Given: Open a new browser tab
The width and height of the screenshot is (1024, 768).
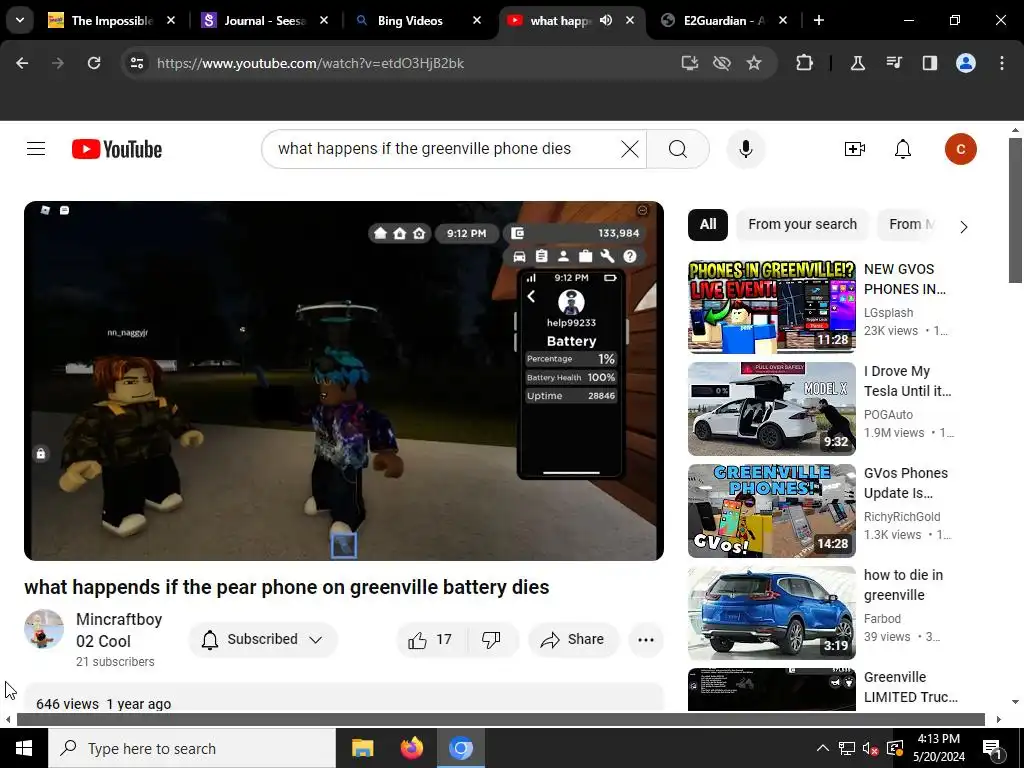Looking at the screenshot, I should [819, 20].
